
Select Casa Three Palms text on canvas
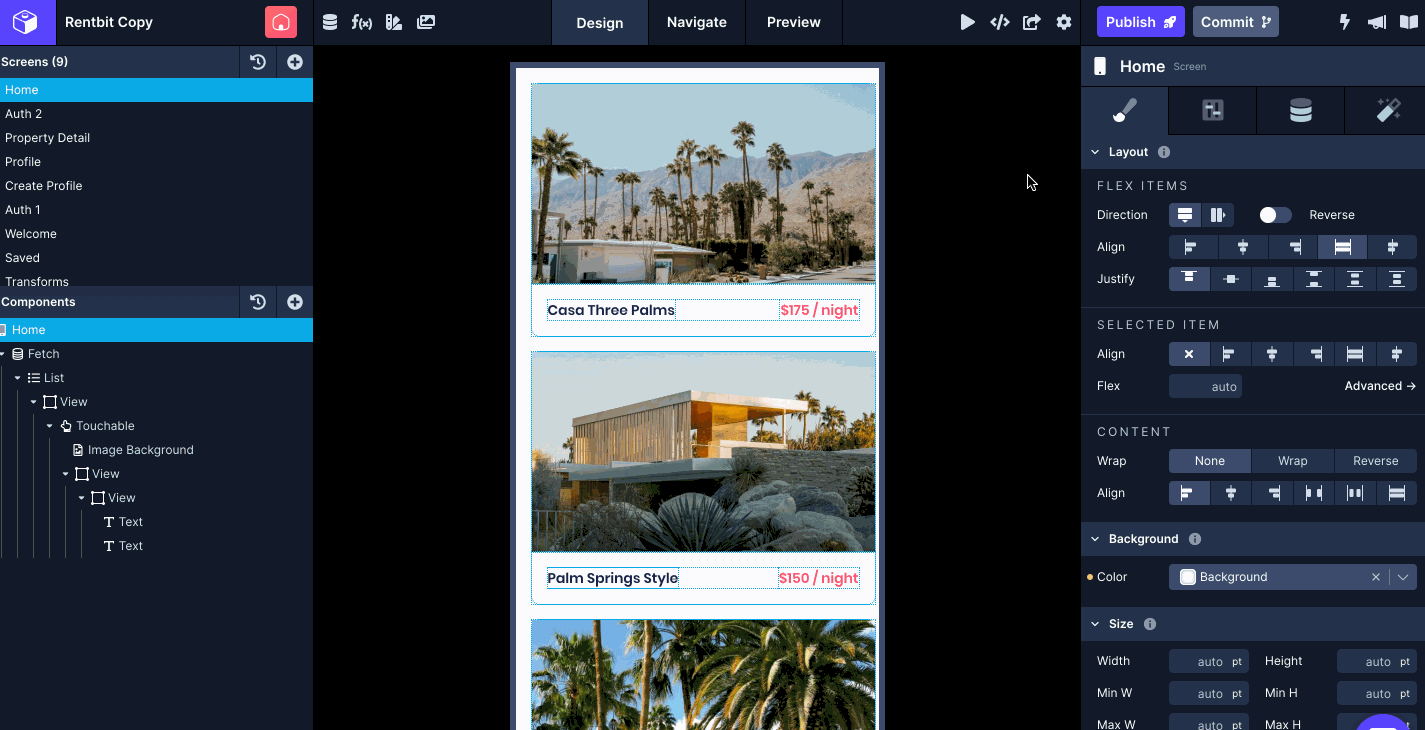click(x=611, y=310)
